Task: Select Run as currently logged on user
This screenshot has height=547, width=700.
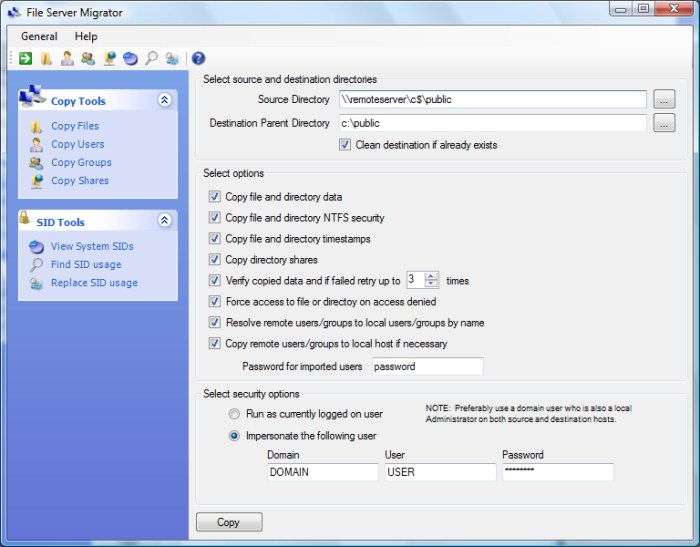Action: pyautogui.click(x=234, y=414)
